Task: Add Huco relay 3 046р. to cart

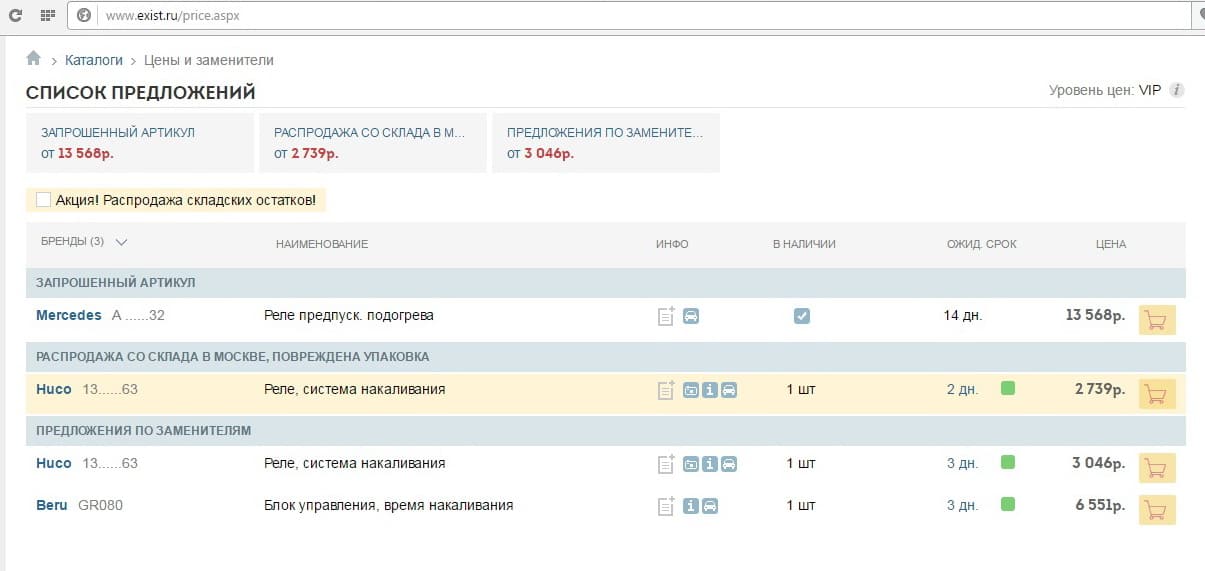Action: point(1157,468)
